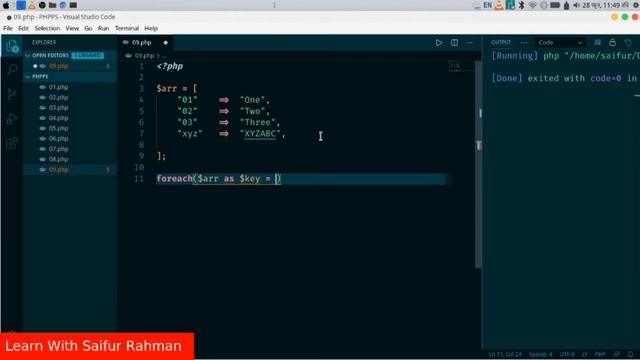Select 09.php in PHPPS folder list
The width and height of the screenshot is (640, 360).
[x=58, y=169]
